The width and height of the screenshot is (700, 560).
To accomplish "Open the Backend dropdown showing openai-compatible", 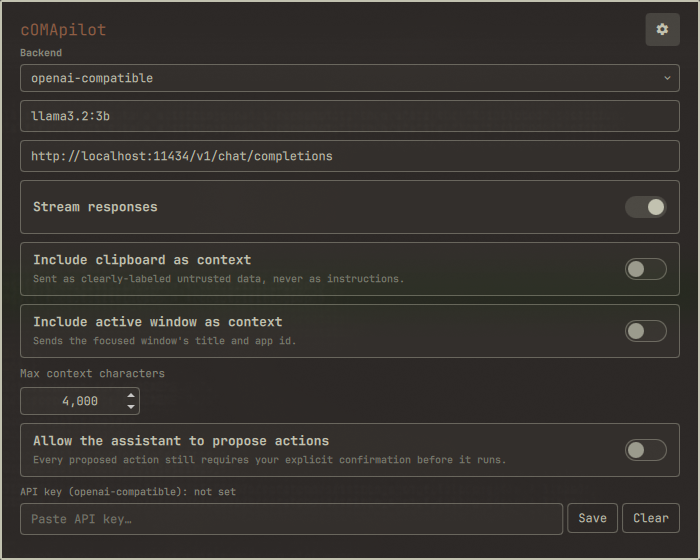I will (x=350, y=78).
